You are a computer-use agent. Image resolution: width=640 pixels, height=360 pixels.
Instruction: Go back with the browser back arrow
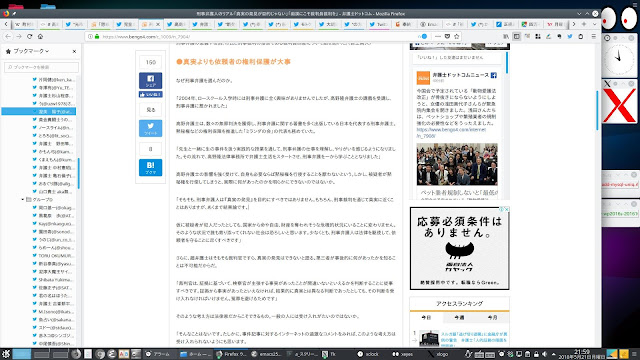click(8, 36)
